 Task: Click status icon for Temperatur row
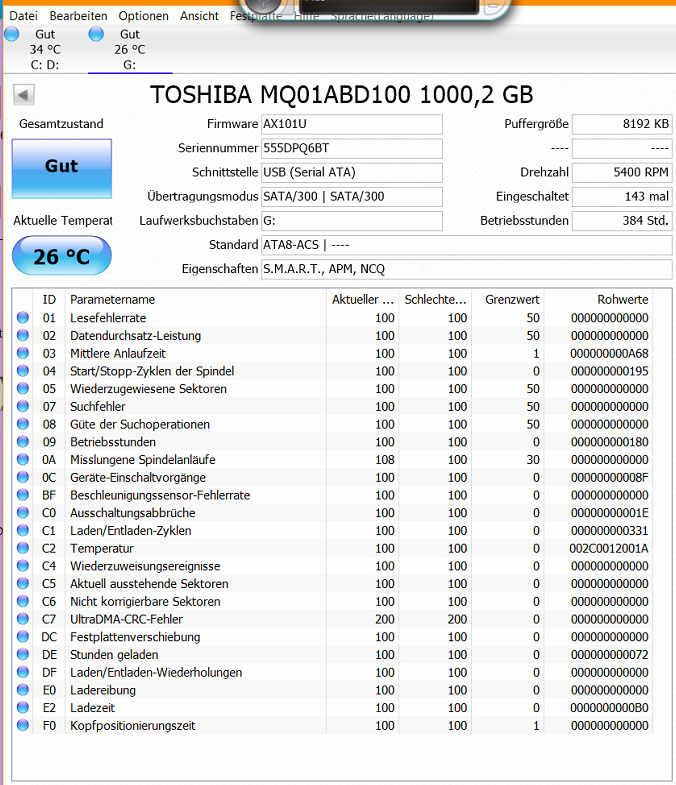23,548
